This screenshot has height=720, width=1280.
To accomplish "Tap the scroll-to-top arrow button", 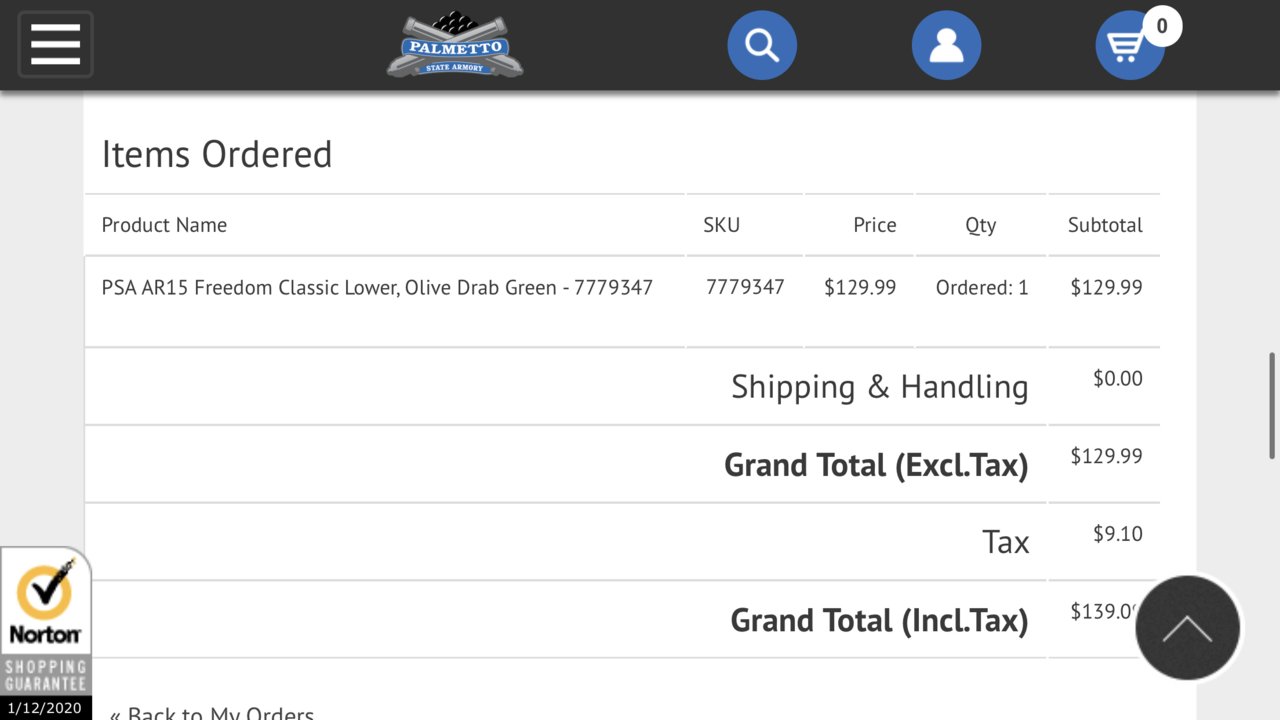I will coord(1188,628).
